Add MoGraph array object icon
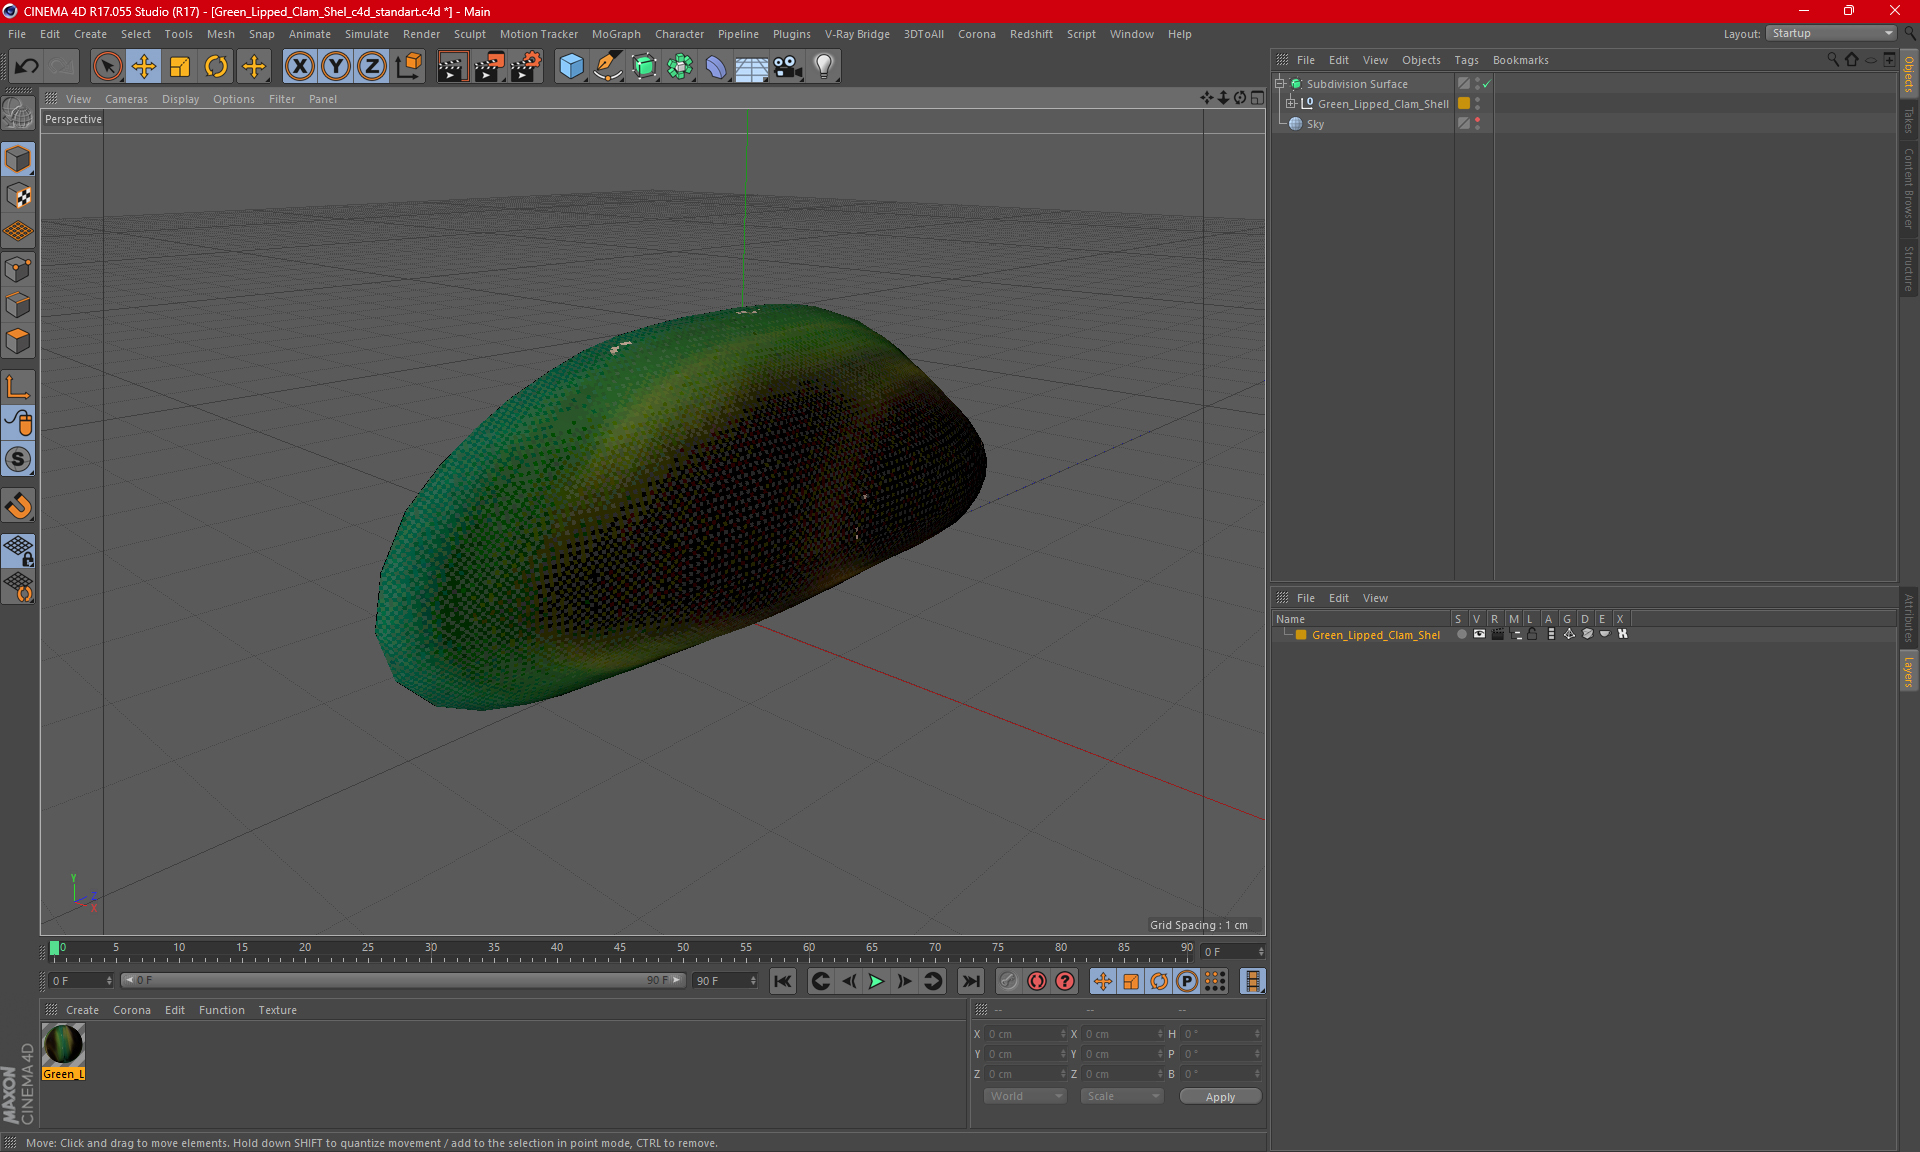Image resolution: width=1920 pixels, height=1152 pixels. [680, 66]
